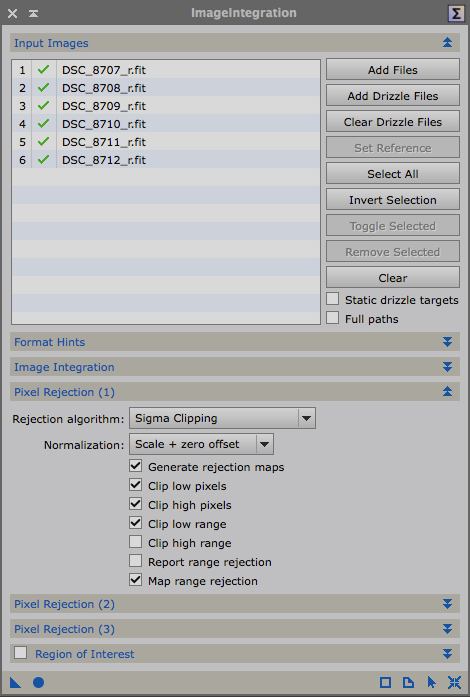Toggle green check for DSC_8708_r.fit
This screenshot has height=697, width=470.
[43, 88]
